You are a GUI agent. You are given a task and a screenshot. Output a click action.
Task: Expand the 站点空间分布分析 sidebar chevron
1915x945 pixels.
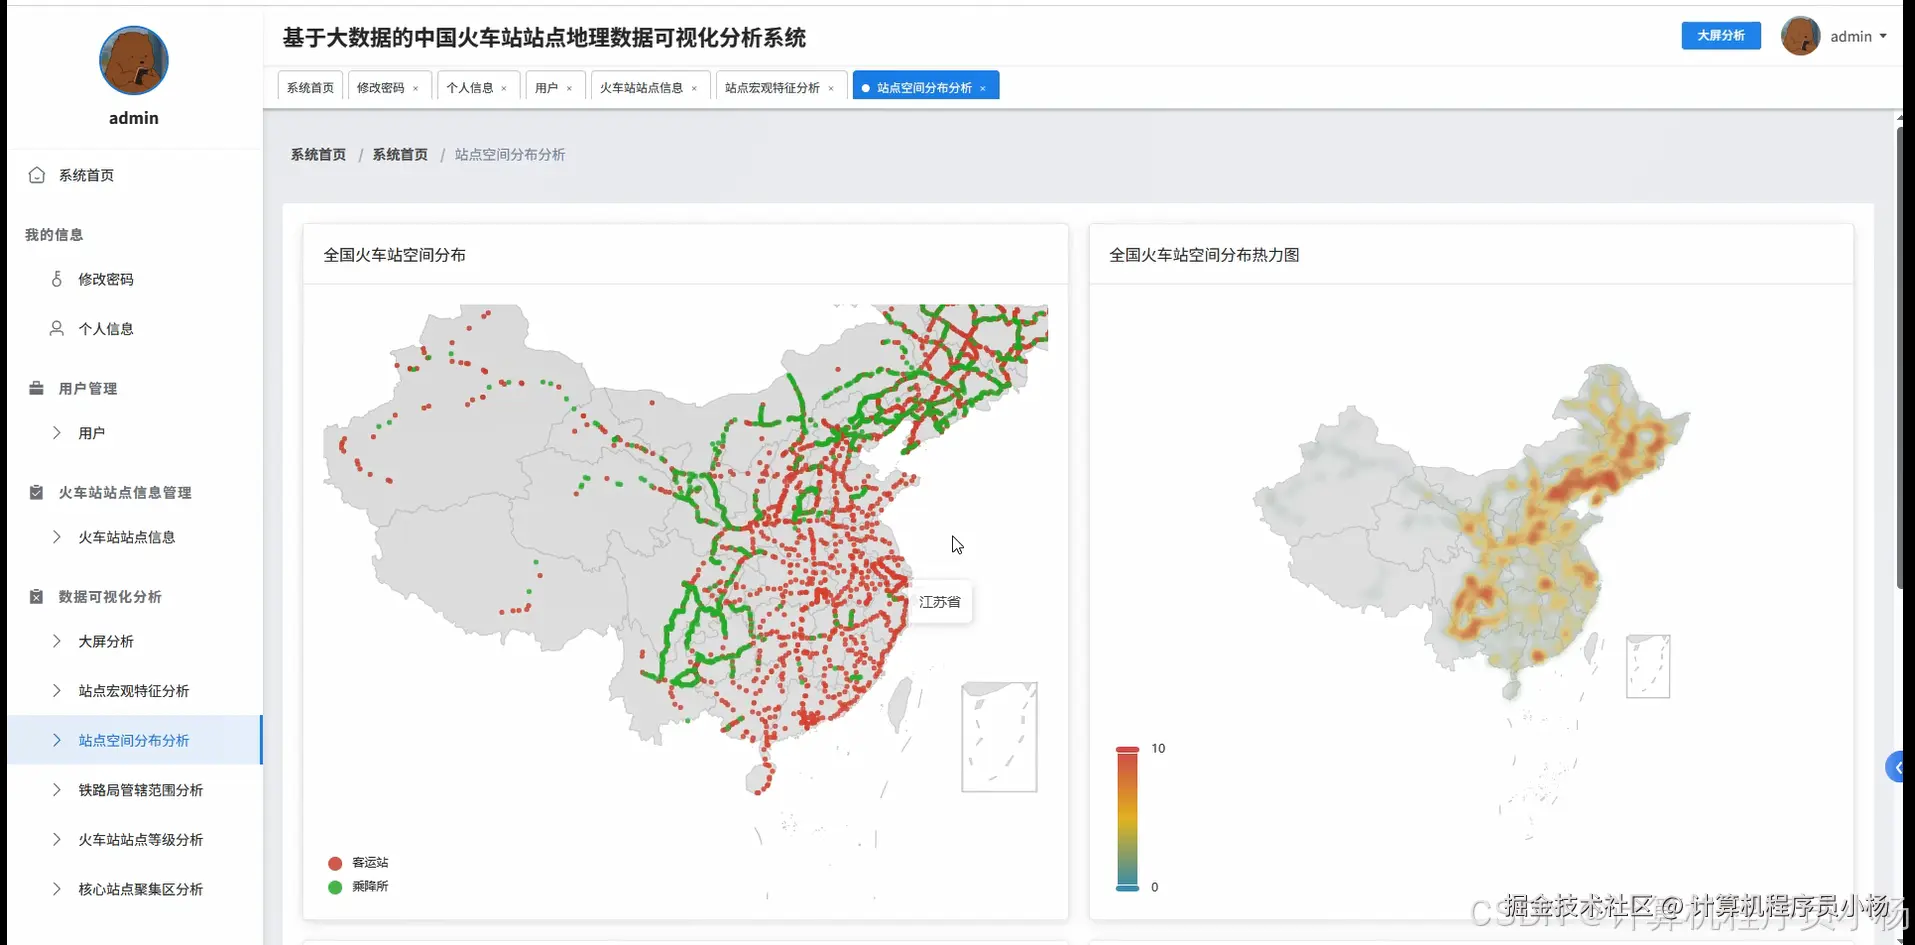click(x=57, y=740)
